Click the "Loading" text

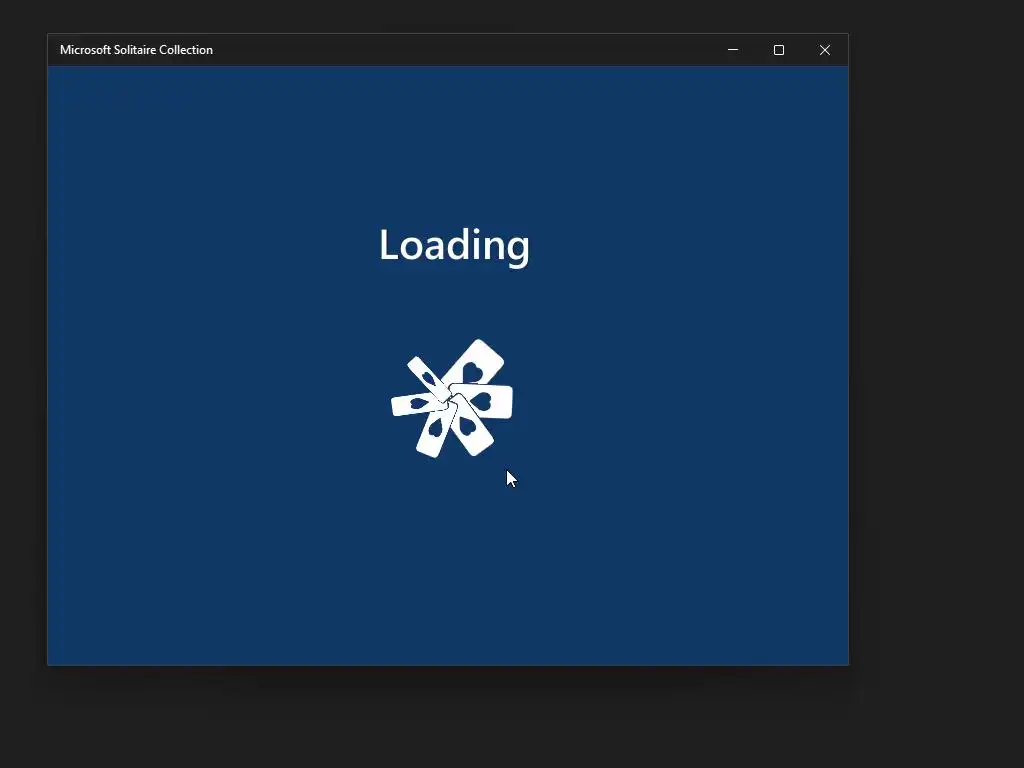[x=455, y=246]
